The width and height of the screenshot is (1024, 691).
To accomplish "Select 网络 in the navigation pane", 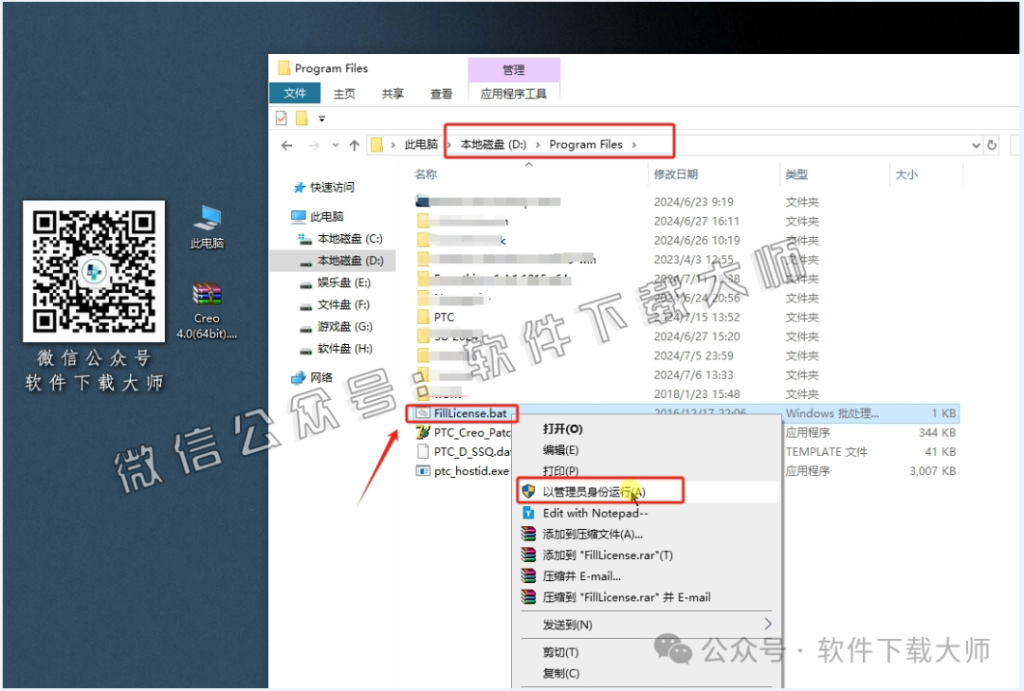I will click(x=312, y=378).
